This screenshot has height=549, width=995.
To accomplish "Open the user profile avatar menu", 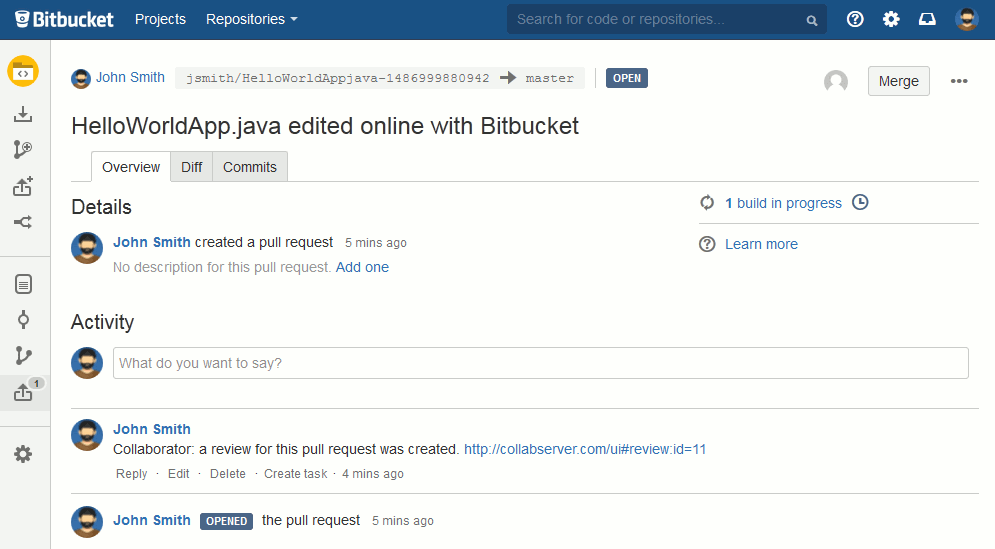I will [x=966, y=19].
